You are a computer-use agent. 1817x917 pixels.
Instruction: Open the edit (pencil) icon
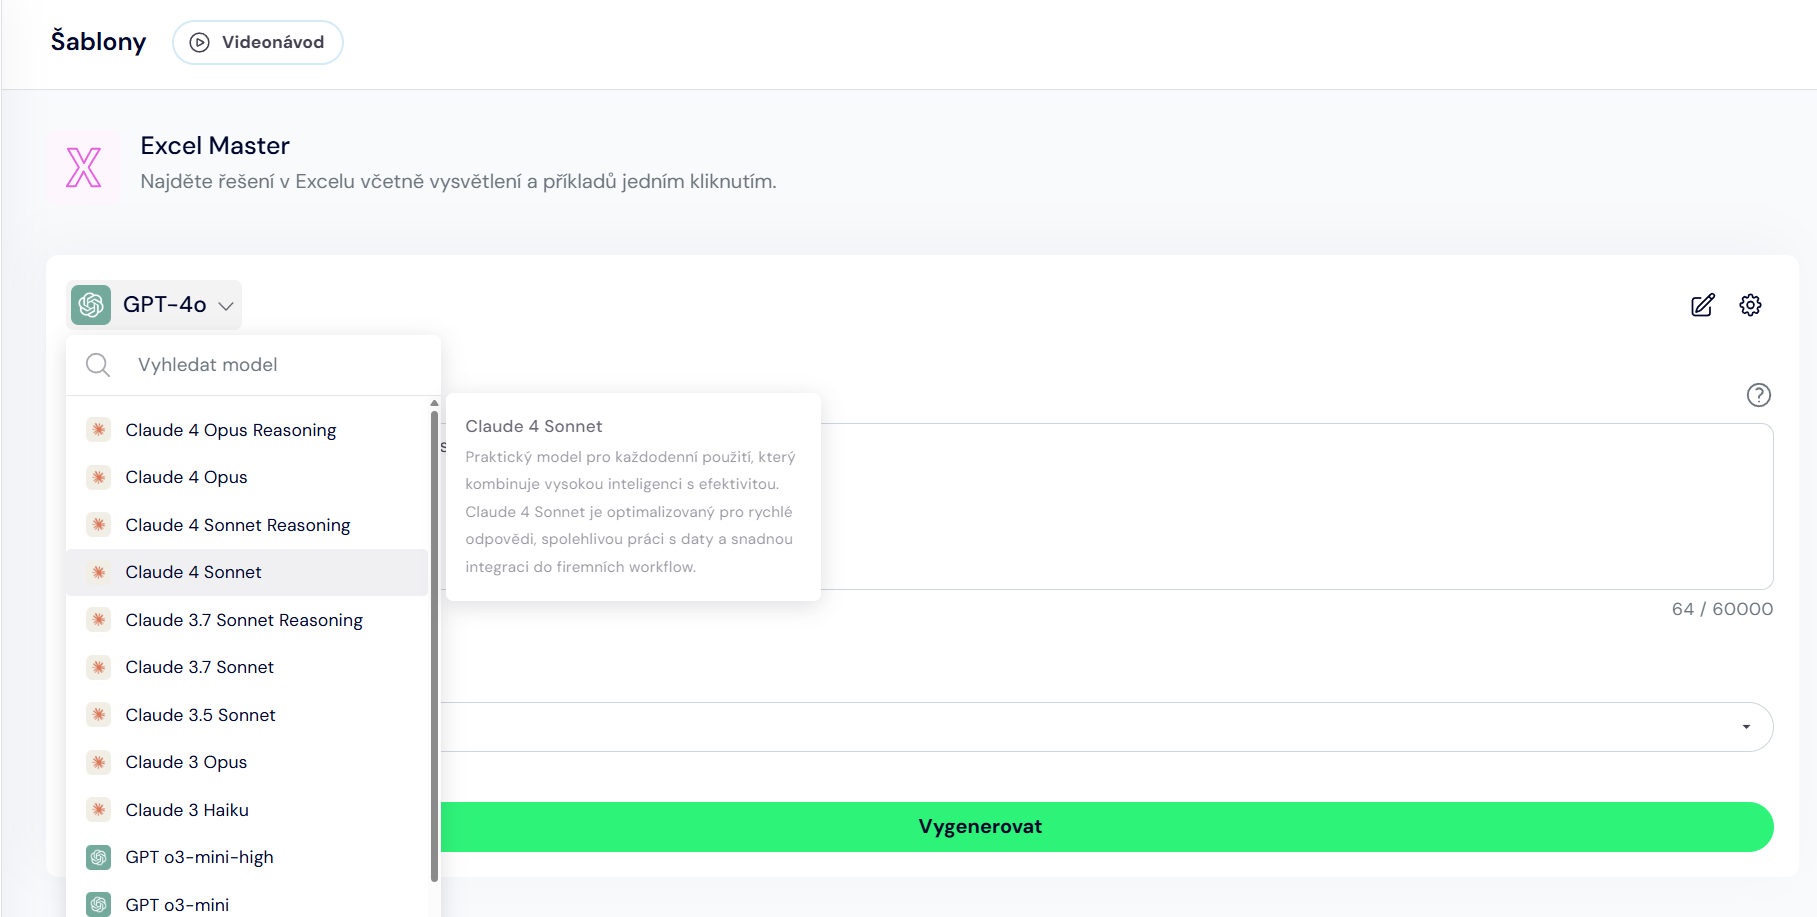pos(1702,305)
